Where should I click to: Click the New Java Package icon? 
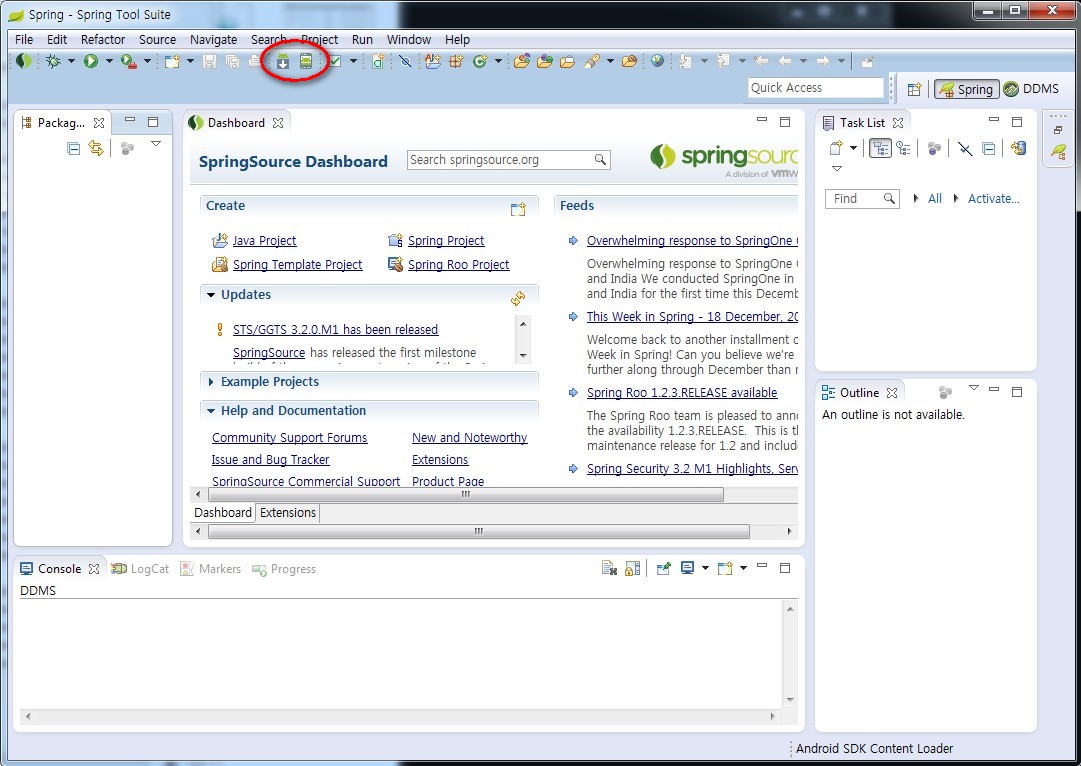pyautogui.click(x=456, y=61)
